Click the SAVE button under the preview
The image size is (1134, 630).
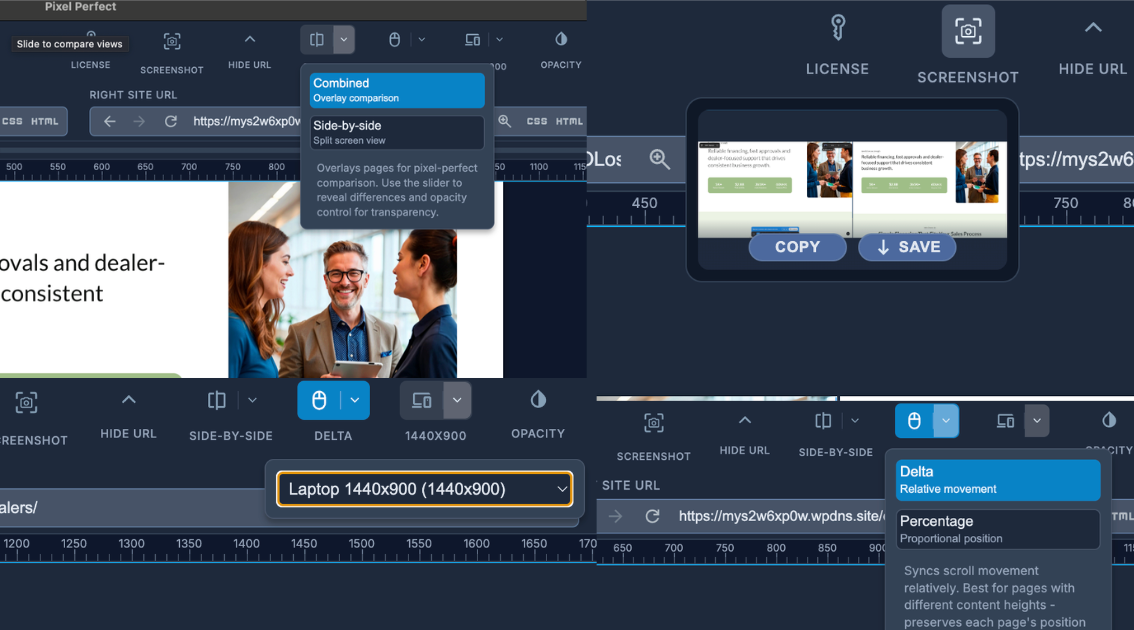[907, 247]
